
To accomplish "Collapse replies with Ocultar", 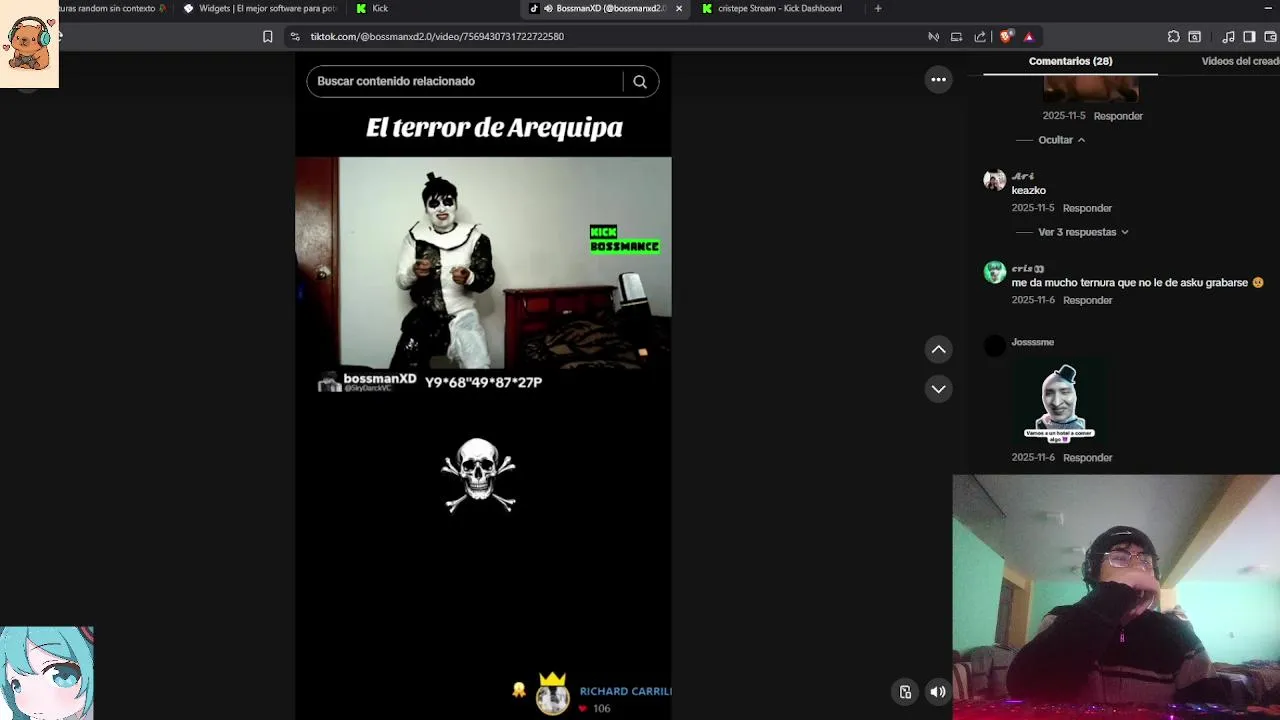I will (x=1061, y=140).
